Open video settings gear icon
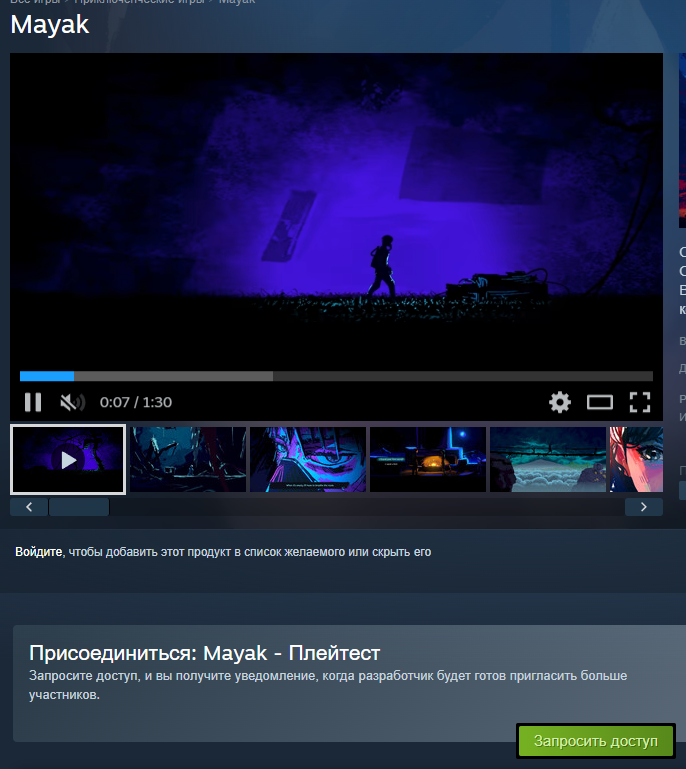686x769 pixels. click(x=559, y=402)
